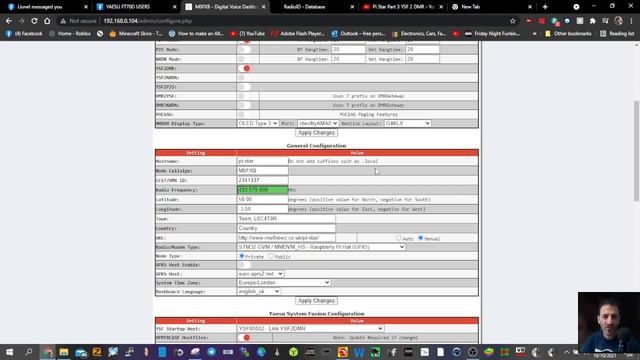
Task: Select the Private node type
Action: (242, 256)
